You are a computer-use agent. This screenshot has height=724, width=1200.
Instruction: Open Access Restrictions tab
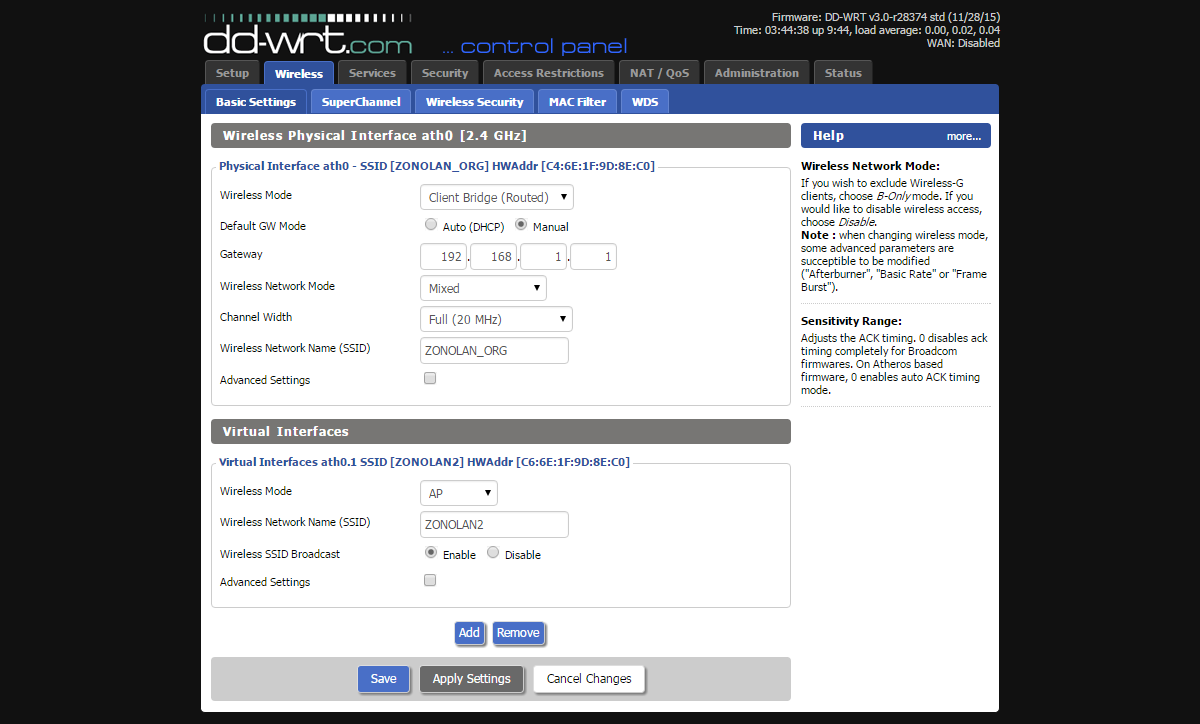click(x=548, y=73)
